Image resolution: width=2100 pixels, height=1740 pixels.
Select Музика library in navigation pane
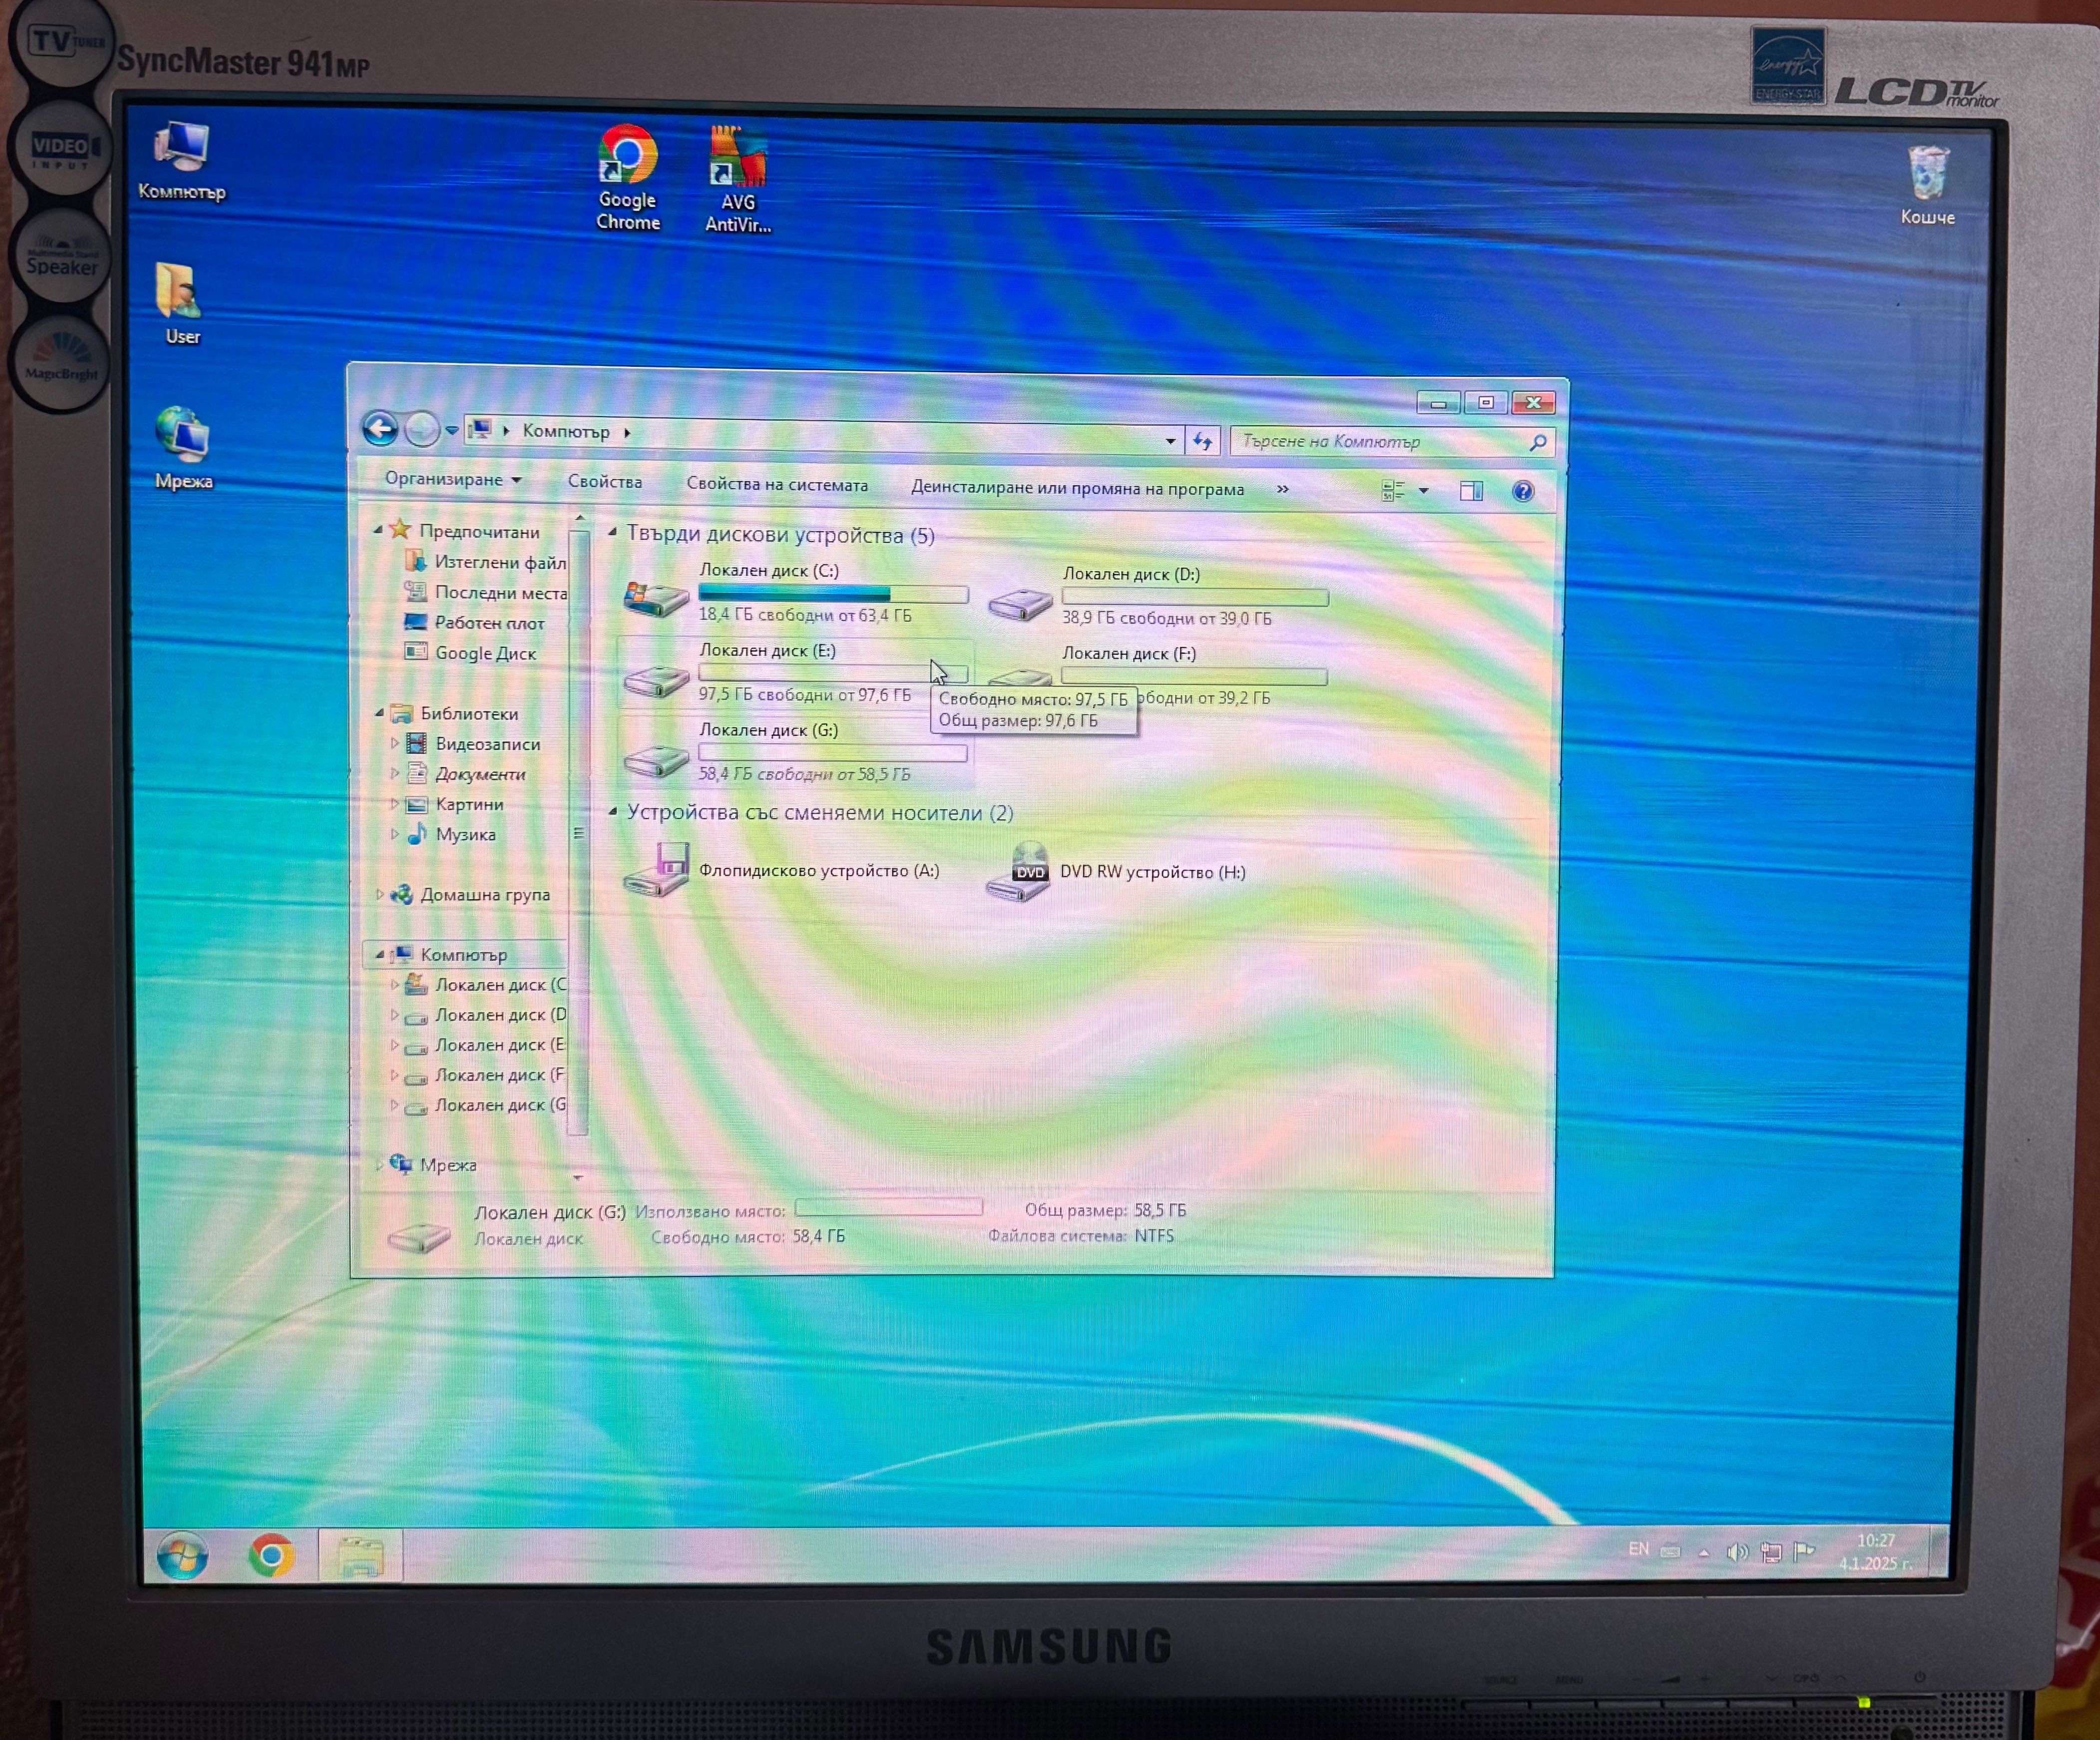pyautogui.click(x=451, y=834)
